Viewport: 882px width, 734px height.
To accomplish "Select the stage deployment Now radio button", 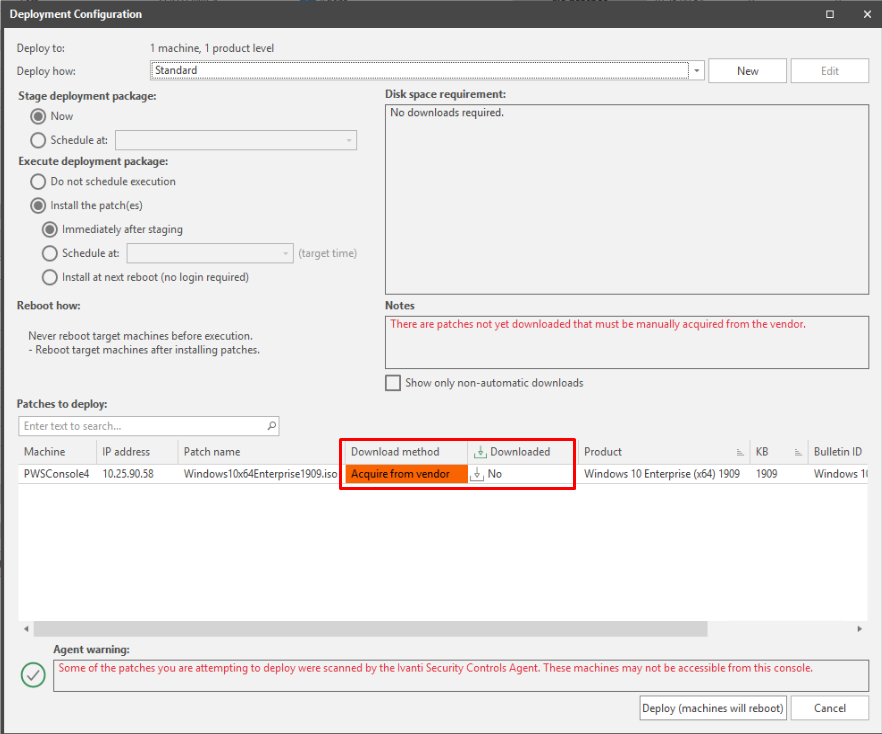I will coord(38,116).
